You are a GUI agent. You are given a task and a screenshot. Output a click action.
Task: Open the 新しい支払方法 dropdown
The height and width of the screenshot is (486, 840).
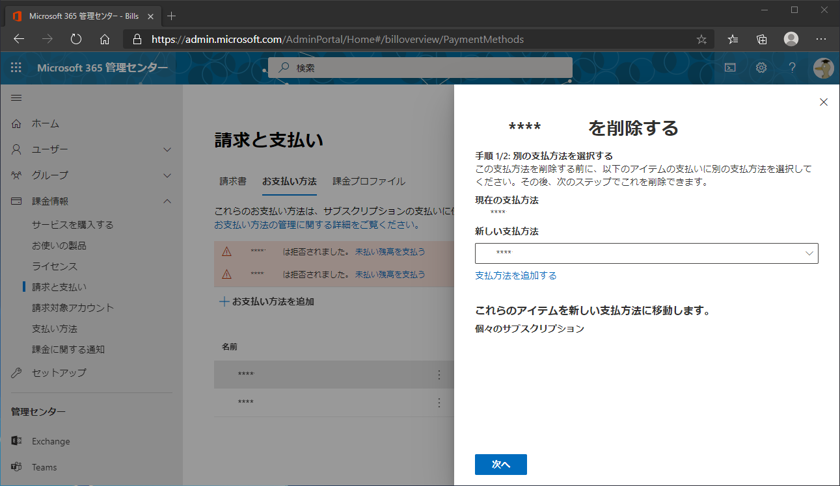pyautogui.click(x=646, y=253)
